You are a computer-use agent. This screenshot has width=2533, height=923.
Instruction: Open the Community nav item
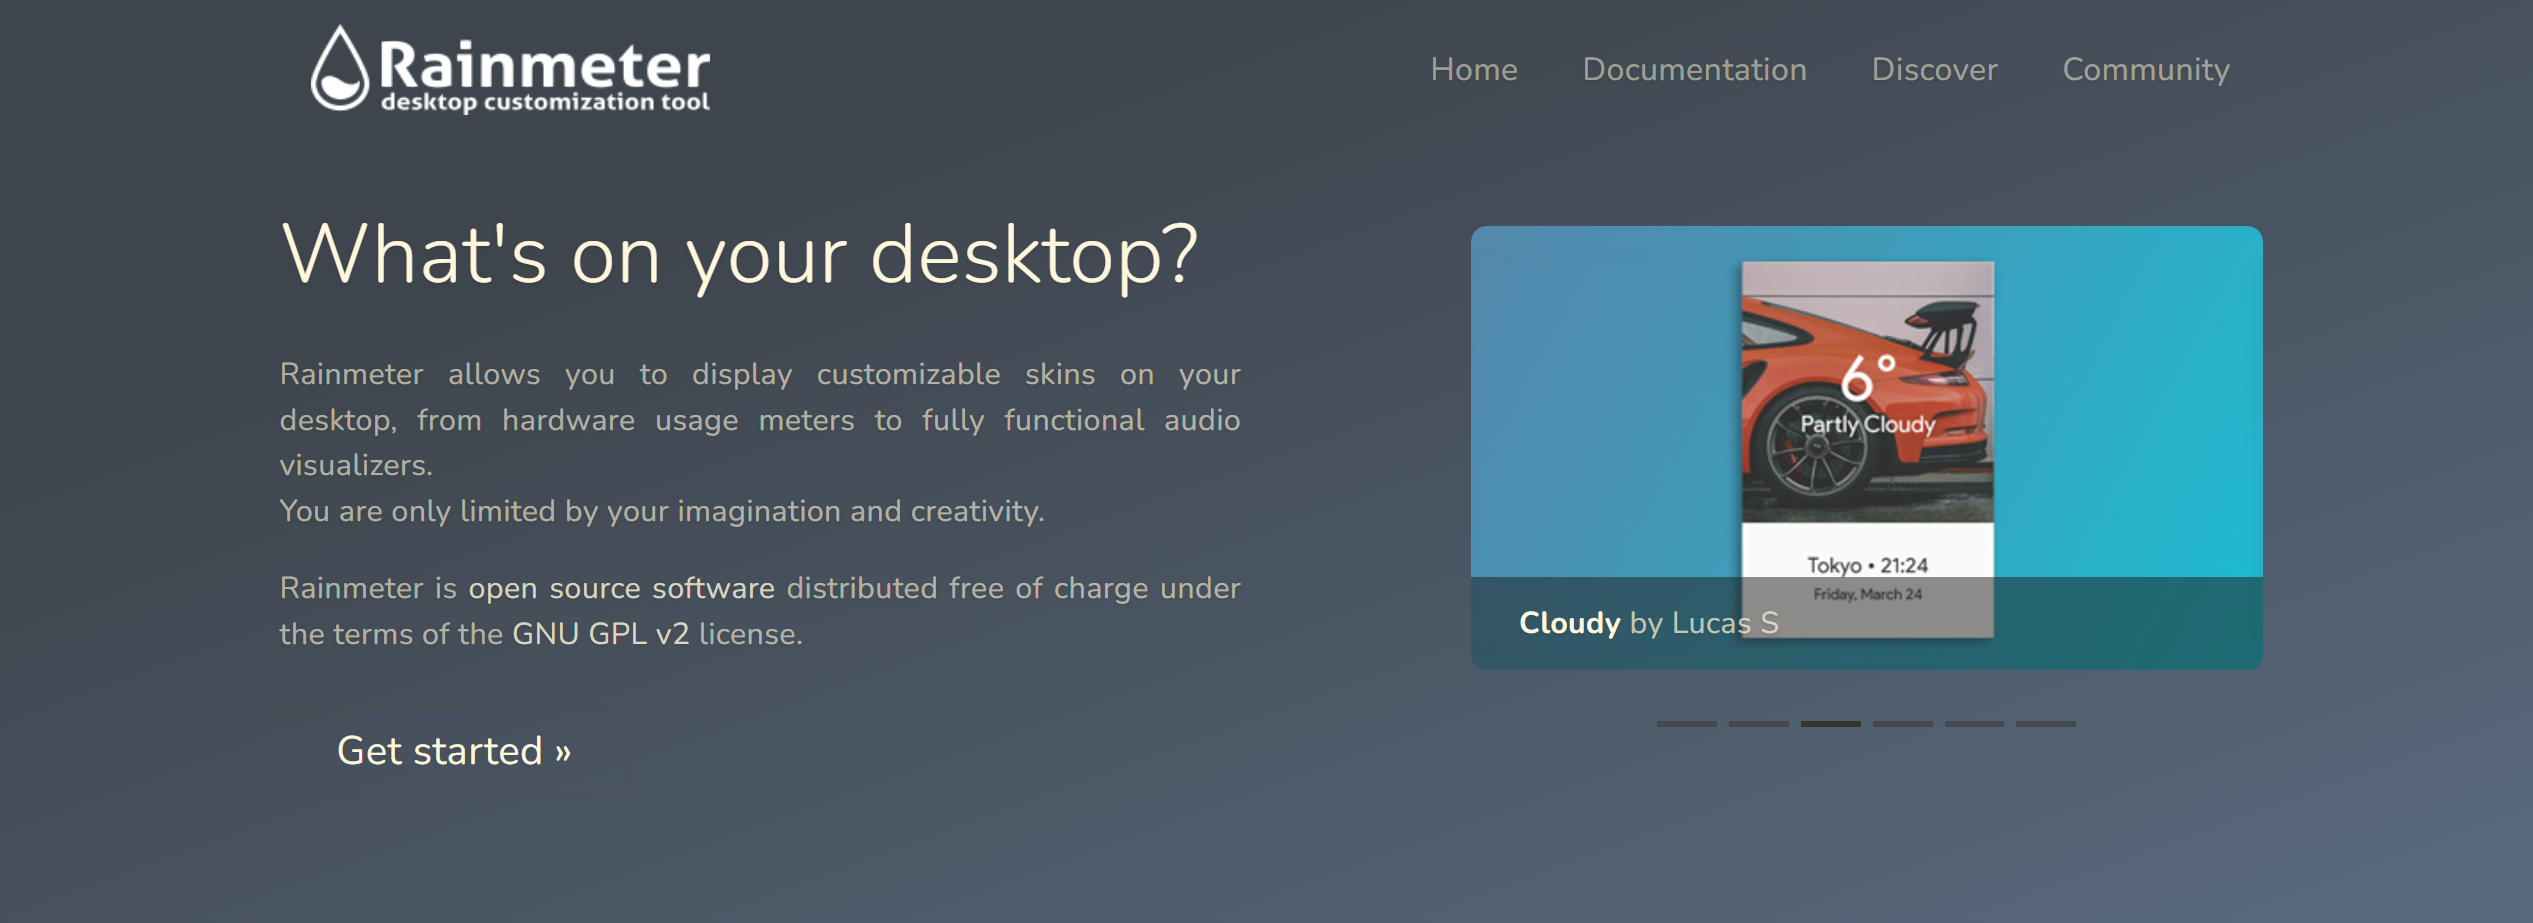pyautogui.click(x=2146, y=70)
